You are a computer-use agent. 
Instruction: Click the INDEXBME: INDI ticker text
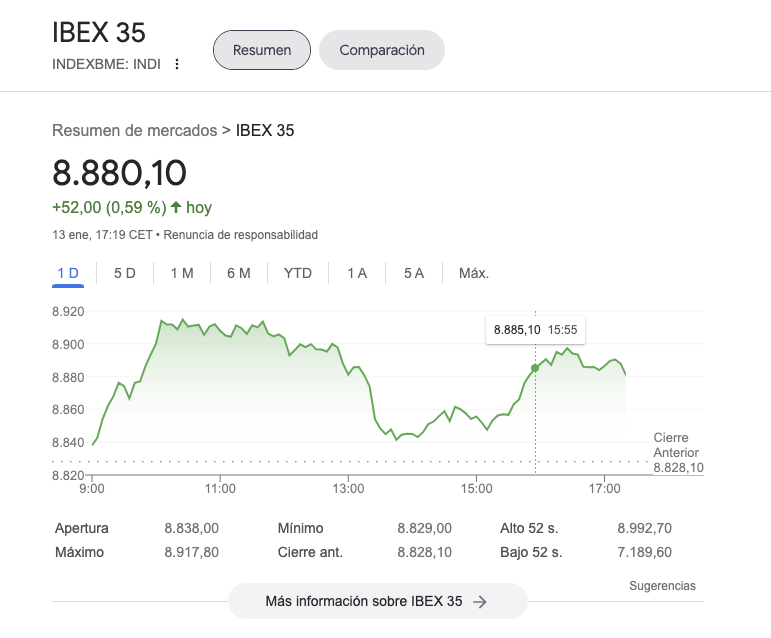point(106,64)
